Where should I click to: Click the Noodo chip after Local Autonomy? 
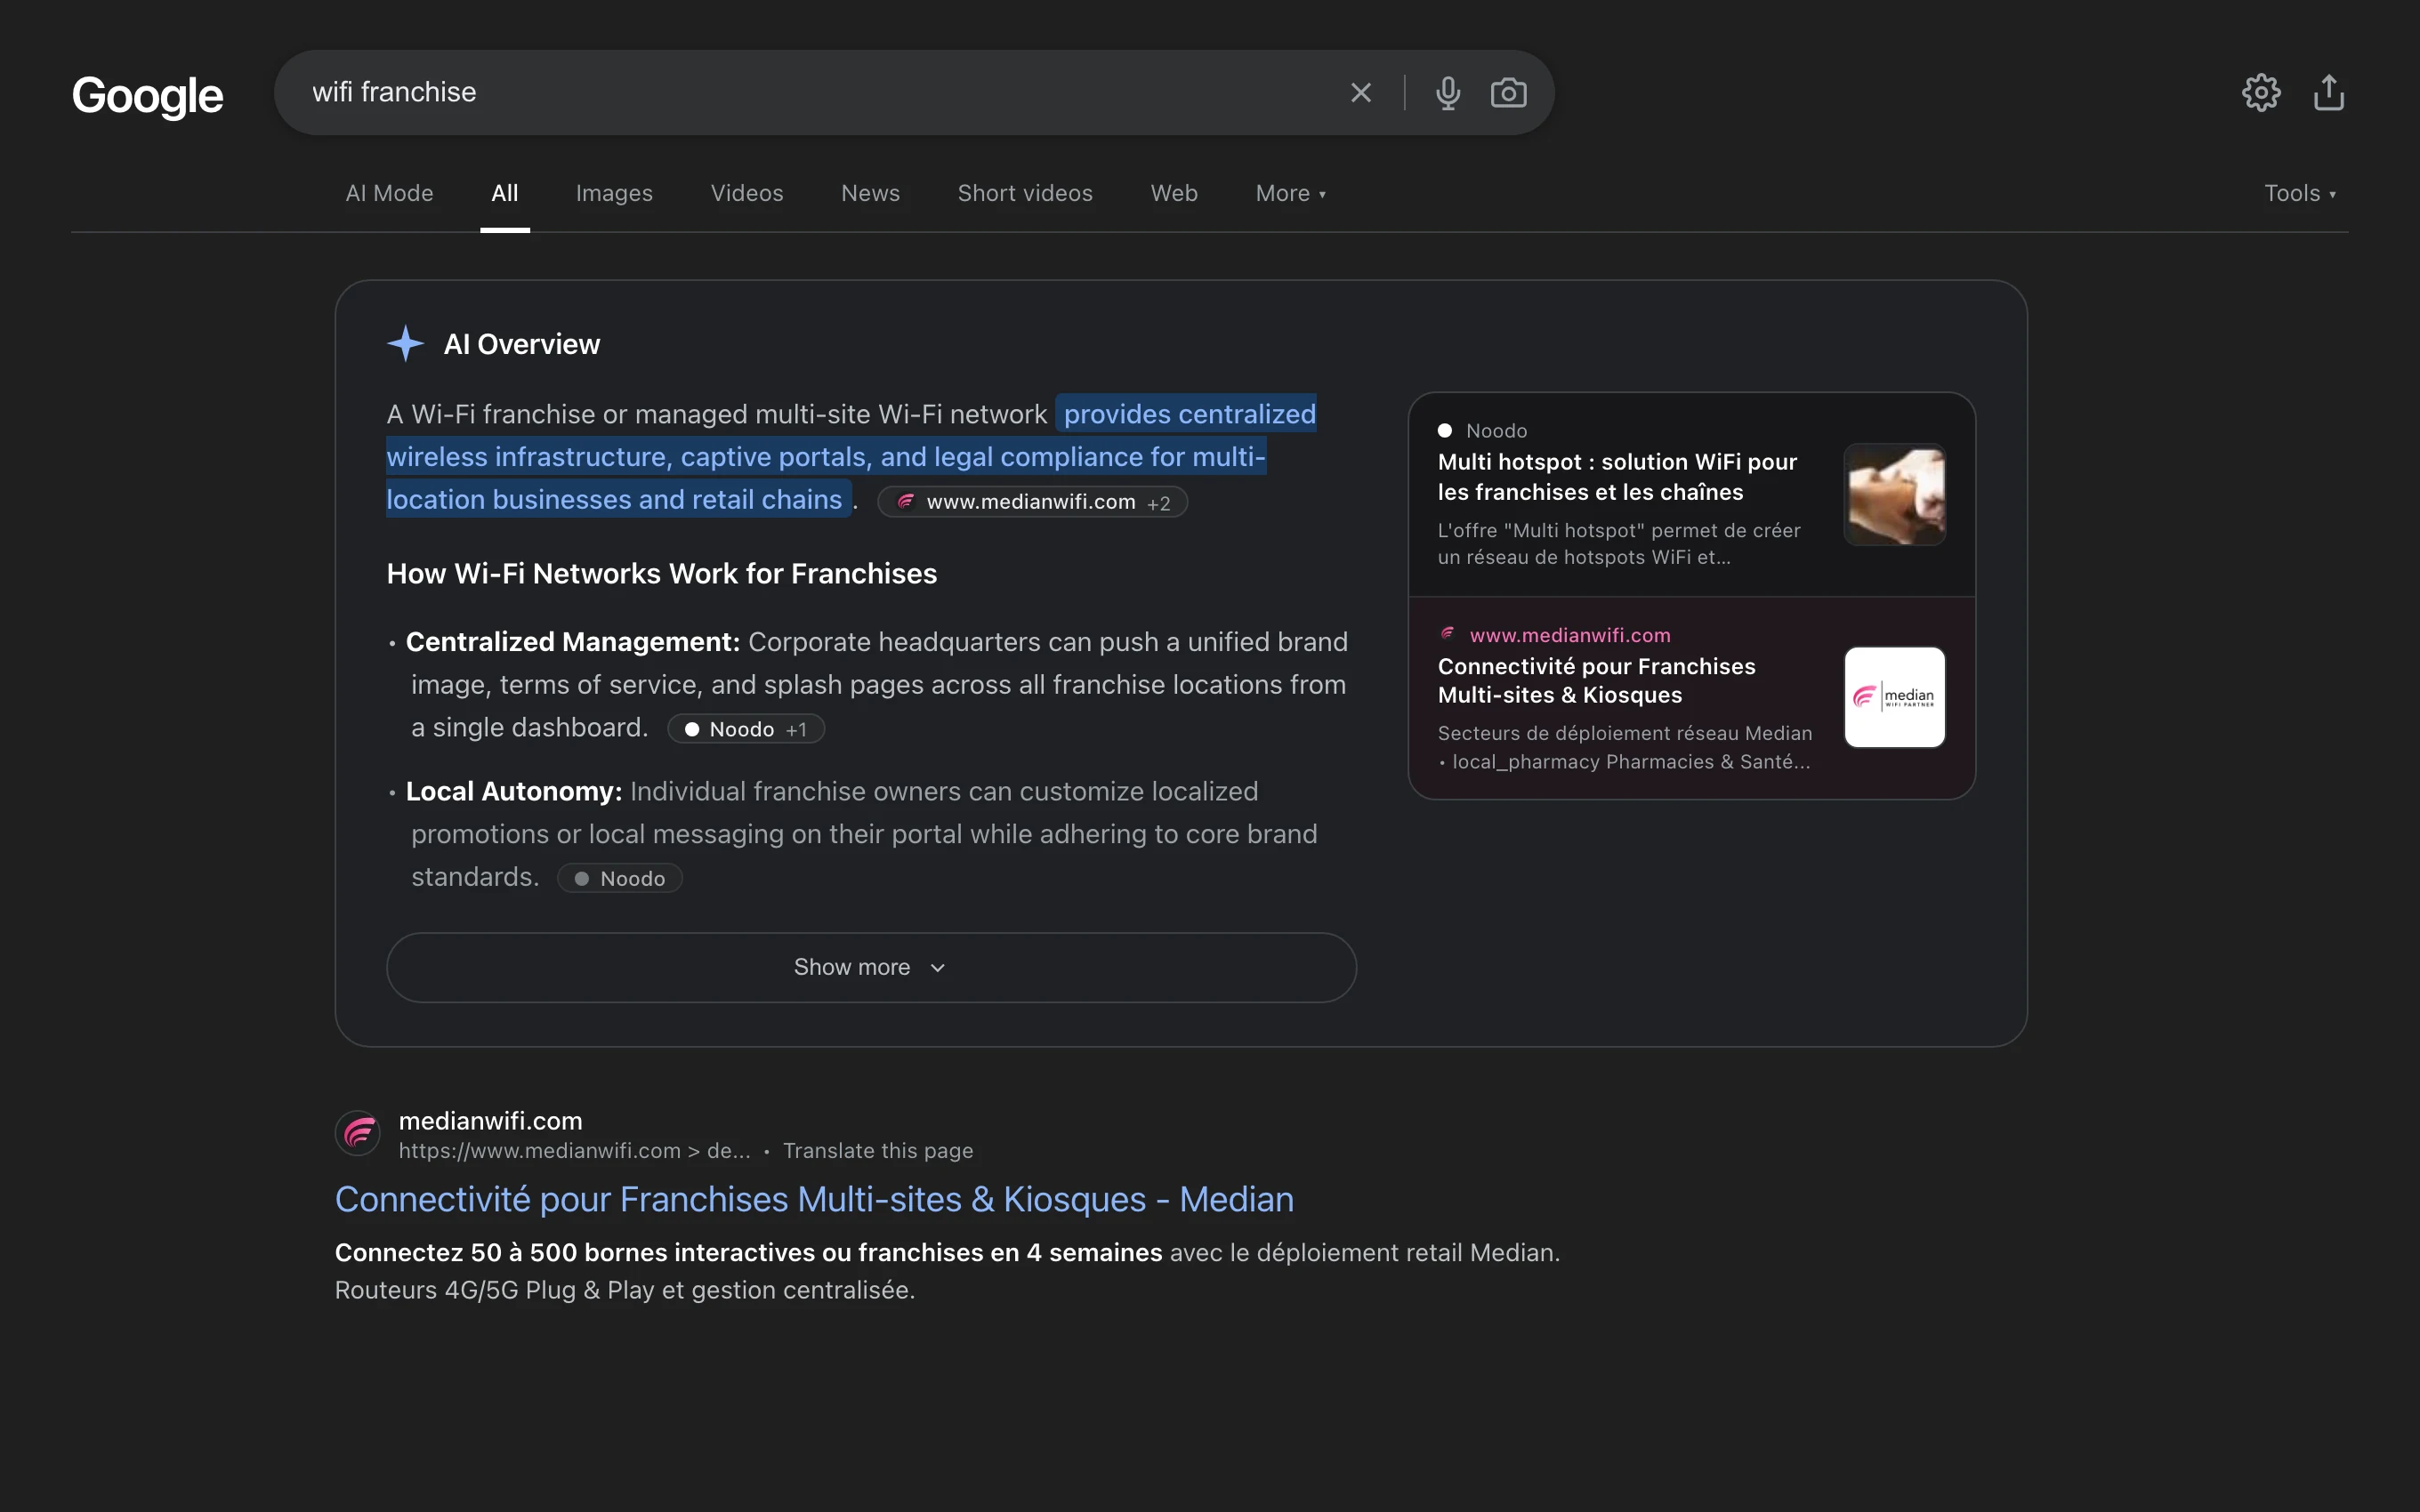[x=620, y=878]
